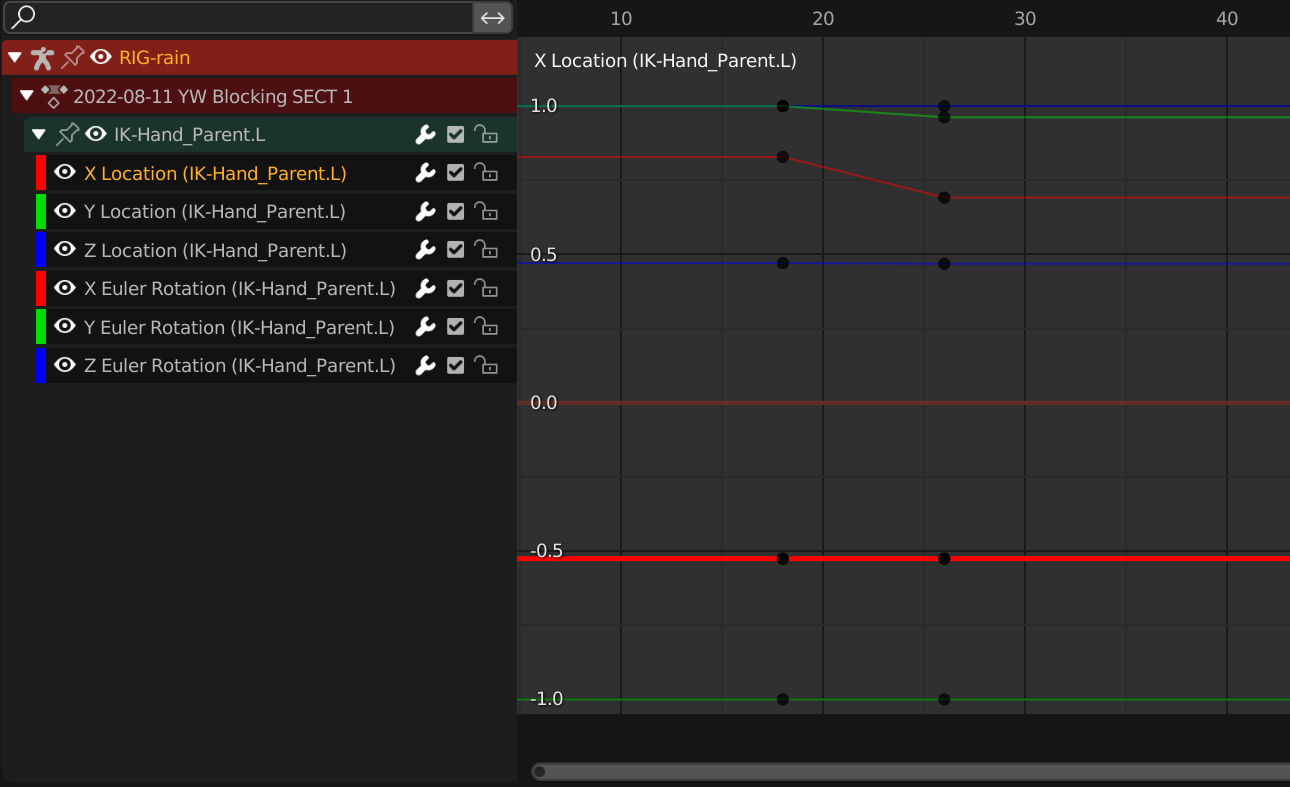Click wrench icon on Z Euler Rotation row
The image size is (1290, 787).
coord(425,366)
